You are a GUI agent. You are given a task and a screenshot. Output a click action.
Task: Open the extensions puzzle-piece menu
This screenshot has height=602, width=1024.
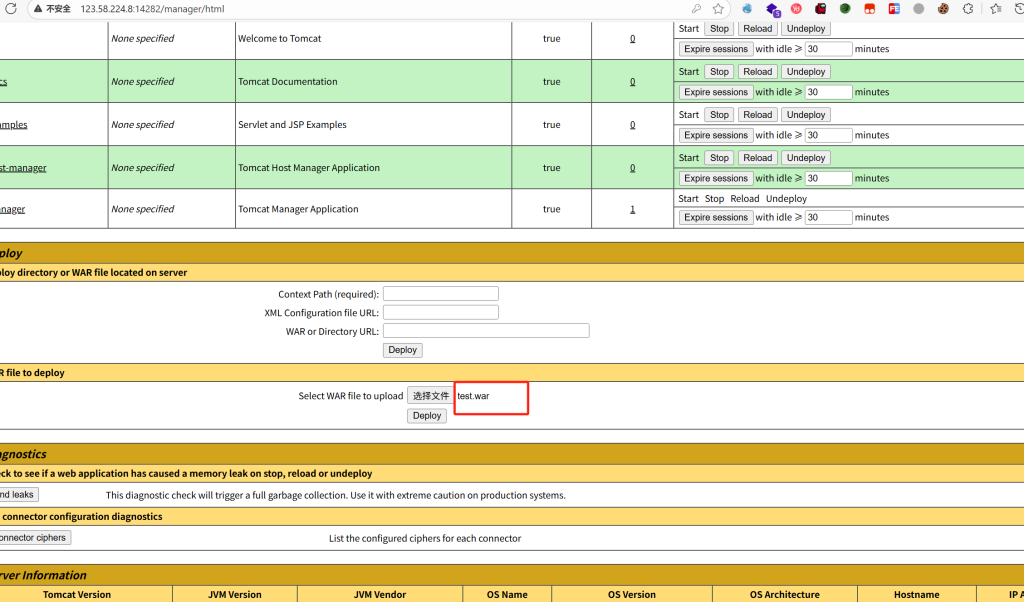point(968,8)
